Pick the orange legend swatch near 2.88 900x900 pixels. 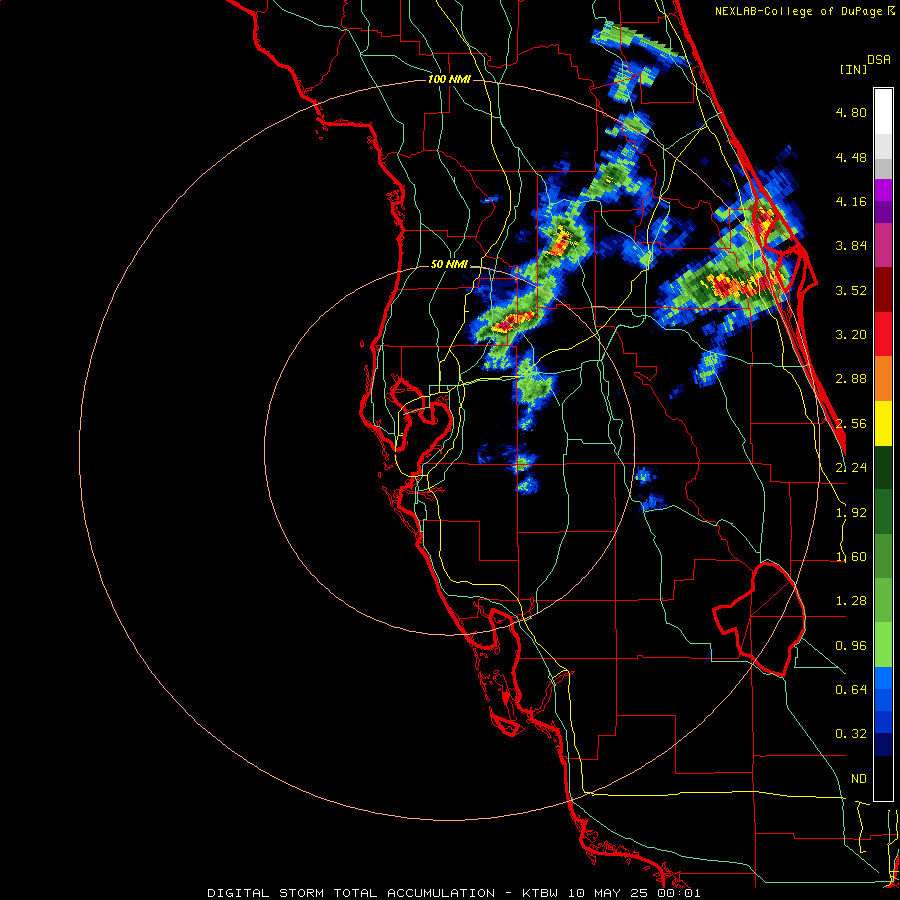(883, 379)
